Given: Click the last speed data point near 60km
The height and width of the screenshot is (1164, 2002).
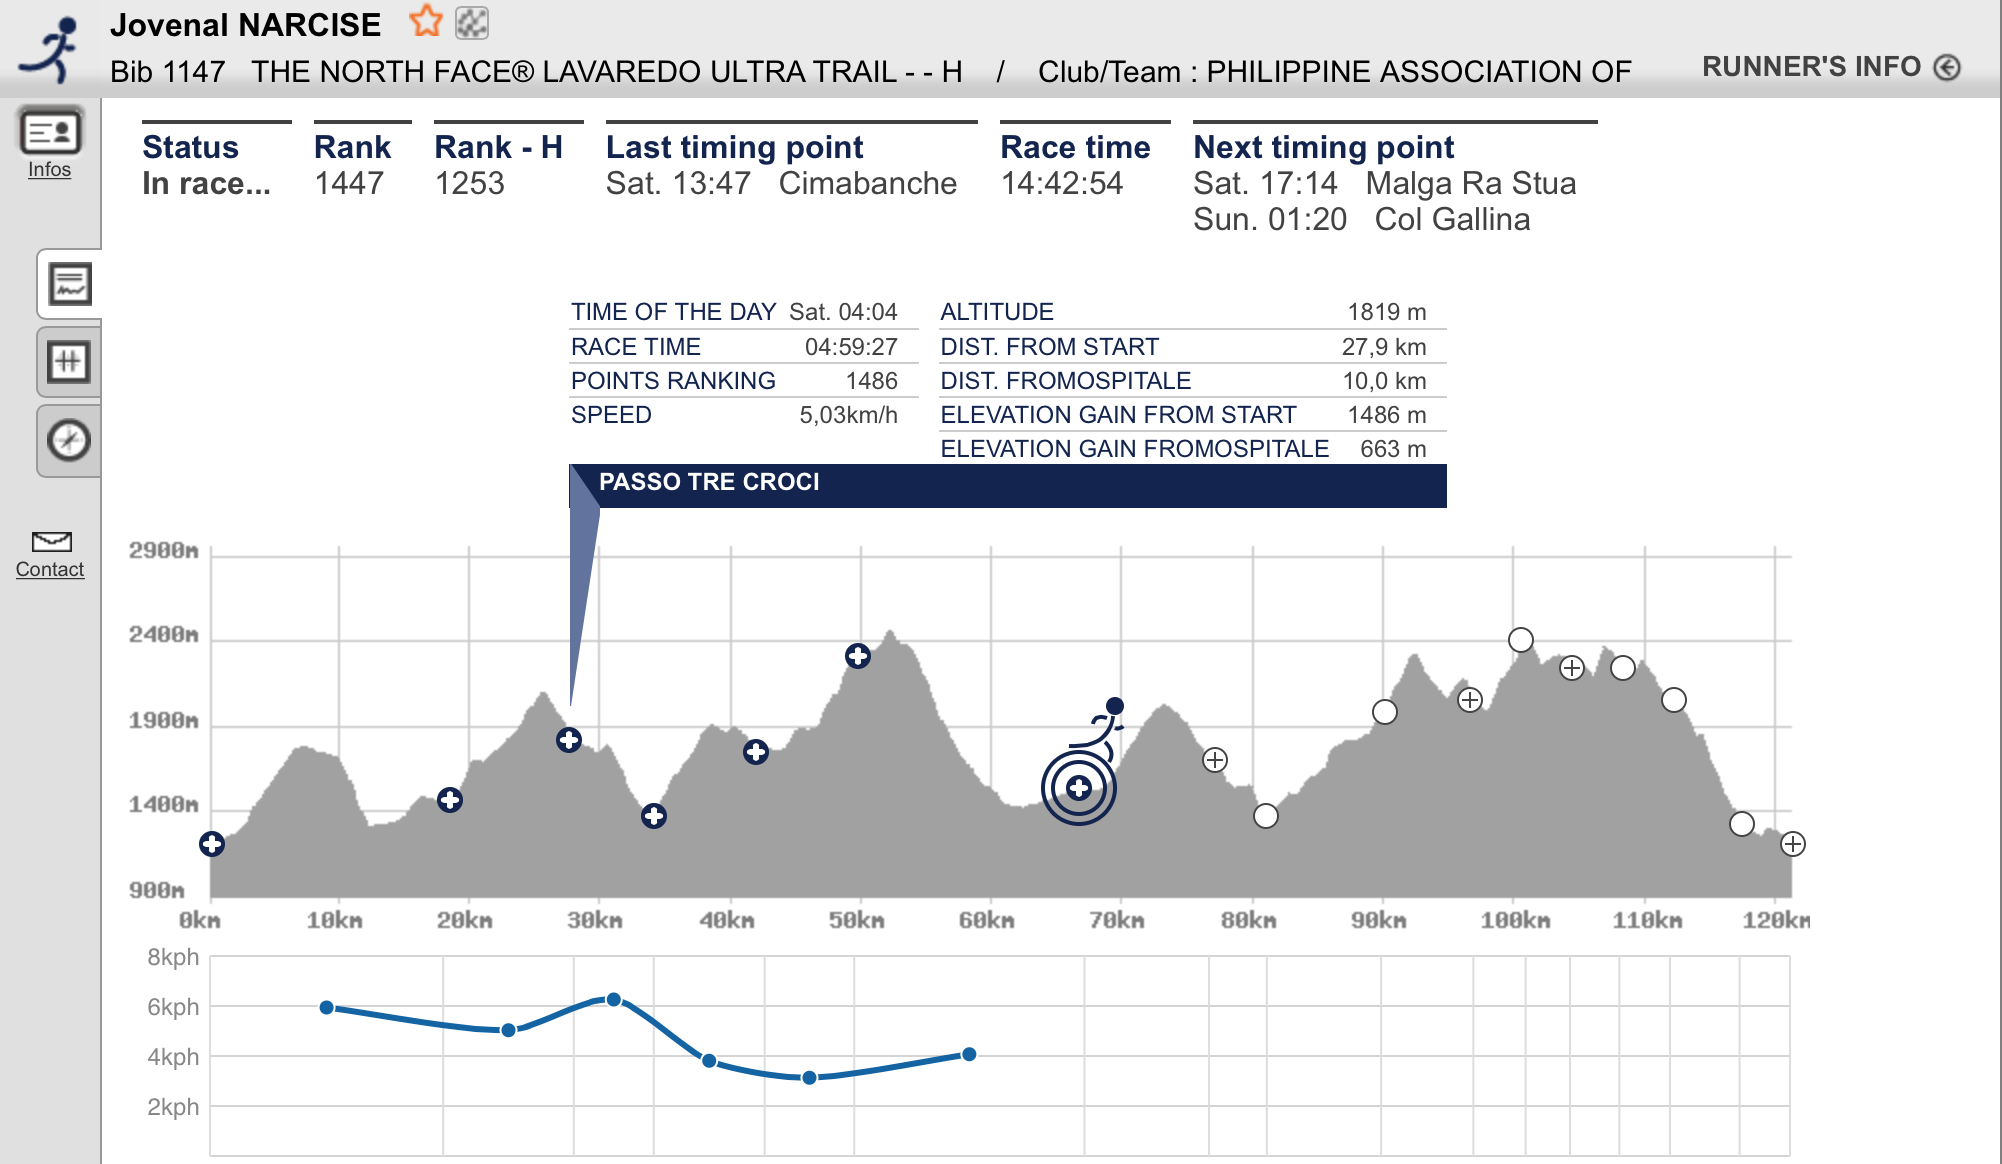Looking at the screenshot, I should (x=969, y=1054).
